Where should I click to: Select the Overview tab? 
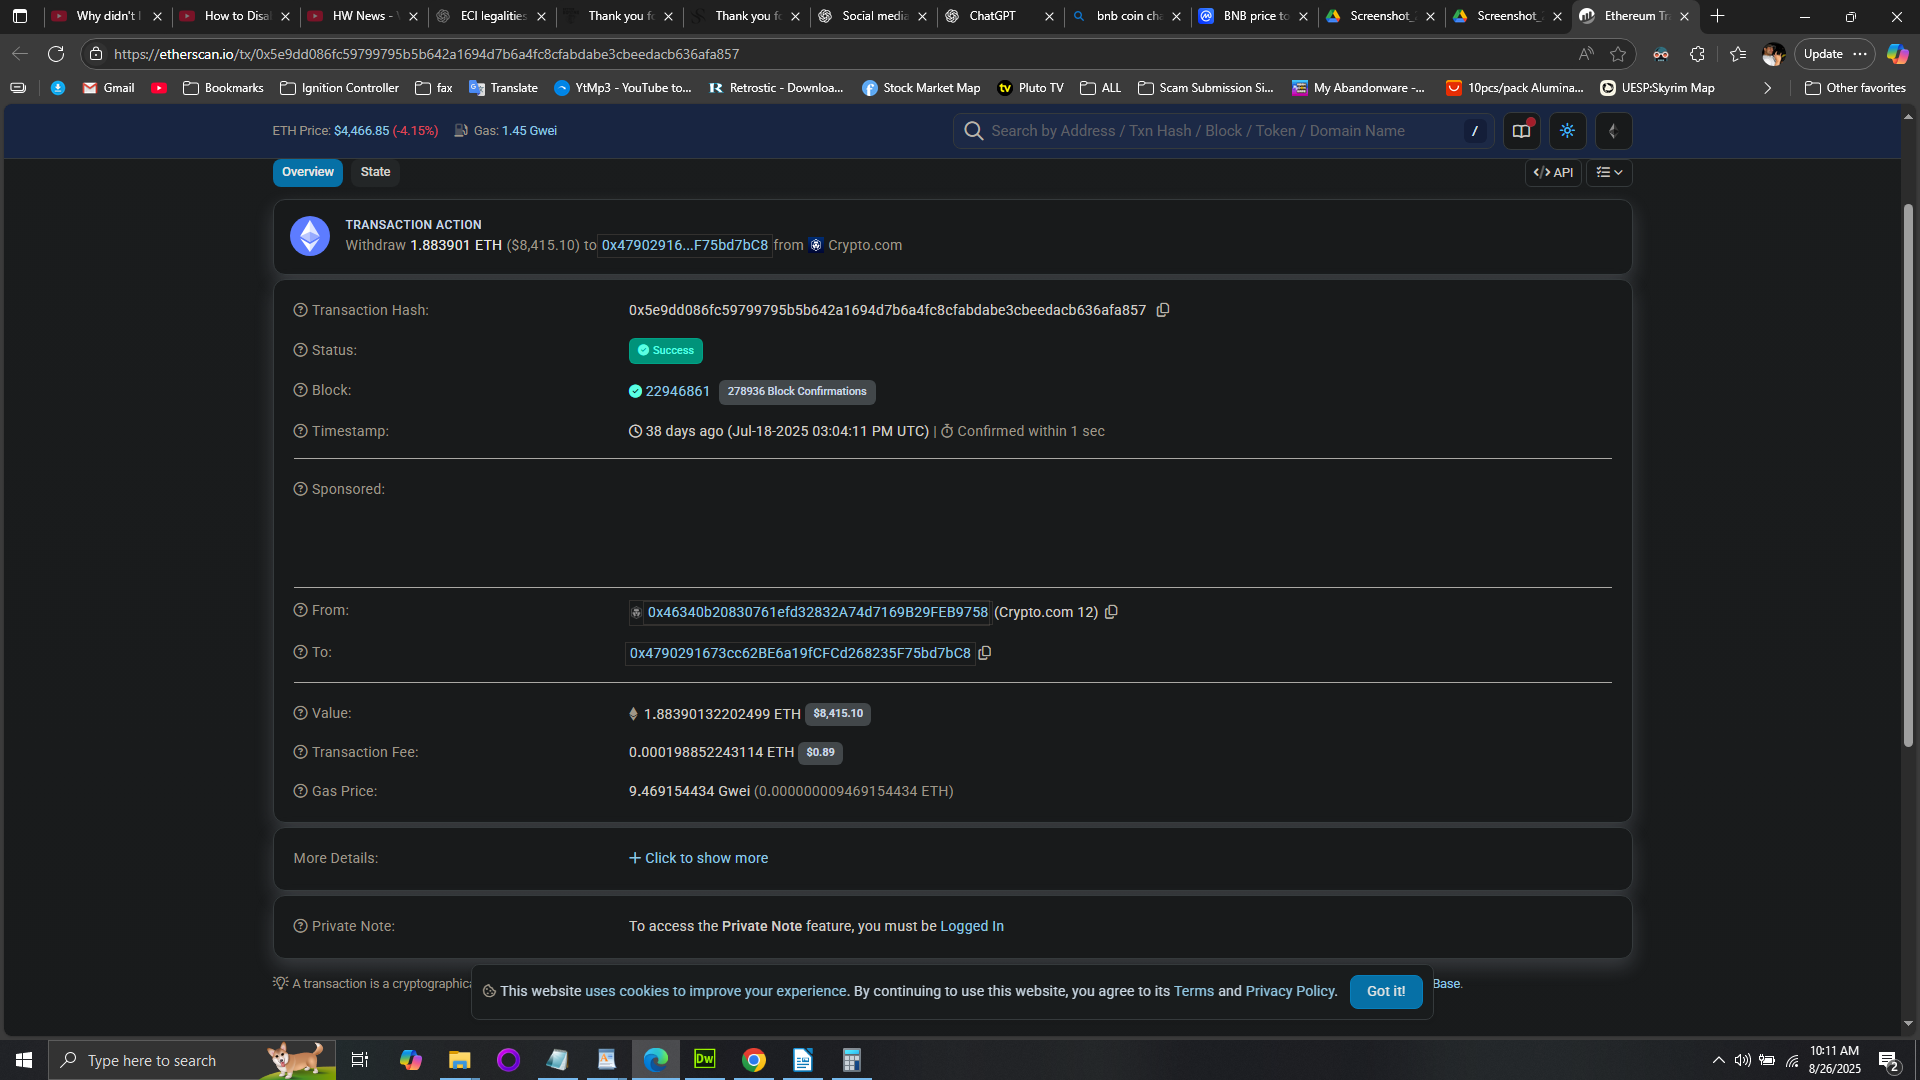(x=307, y=172)
